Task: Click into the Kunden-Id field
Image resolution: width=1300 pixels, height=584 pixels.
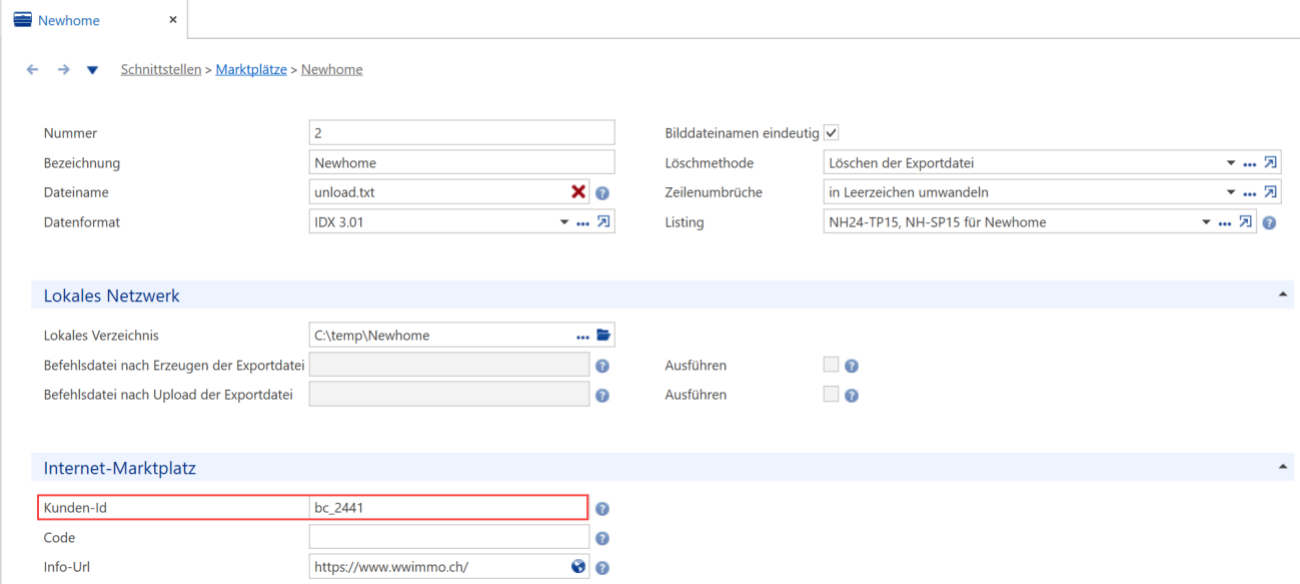Action: (448, 508)
